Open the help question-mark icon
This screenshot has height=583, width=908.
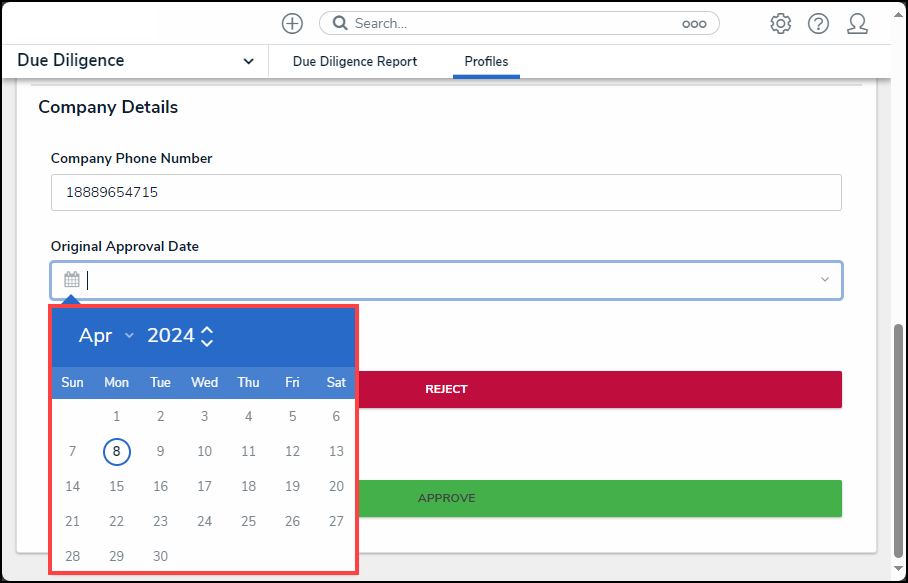(x=818, y=24)
